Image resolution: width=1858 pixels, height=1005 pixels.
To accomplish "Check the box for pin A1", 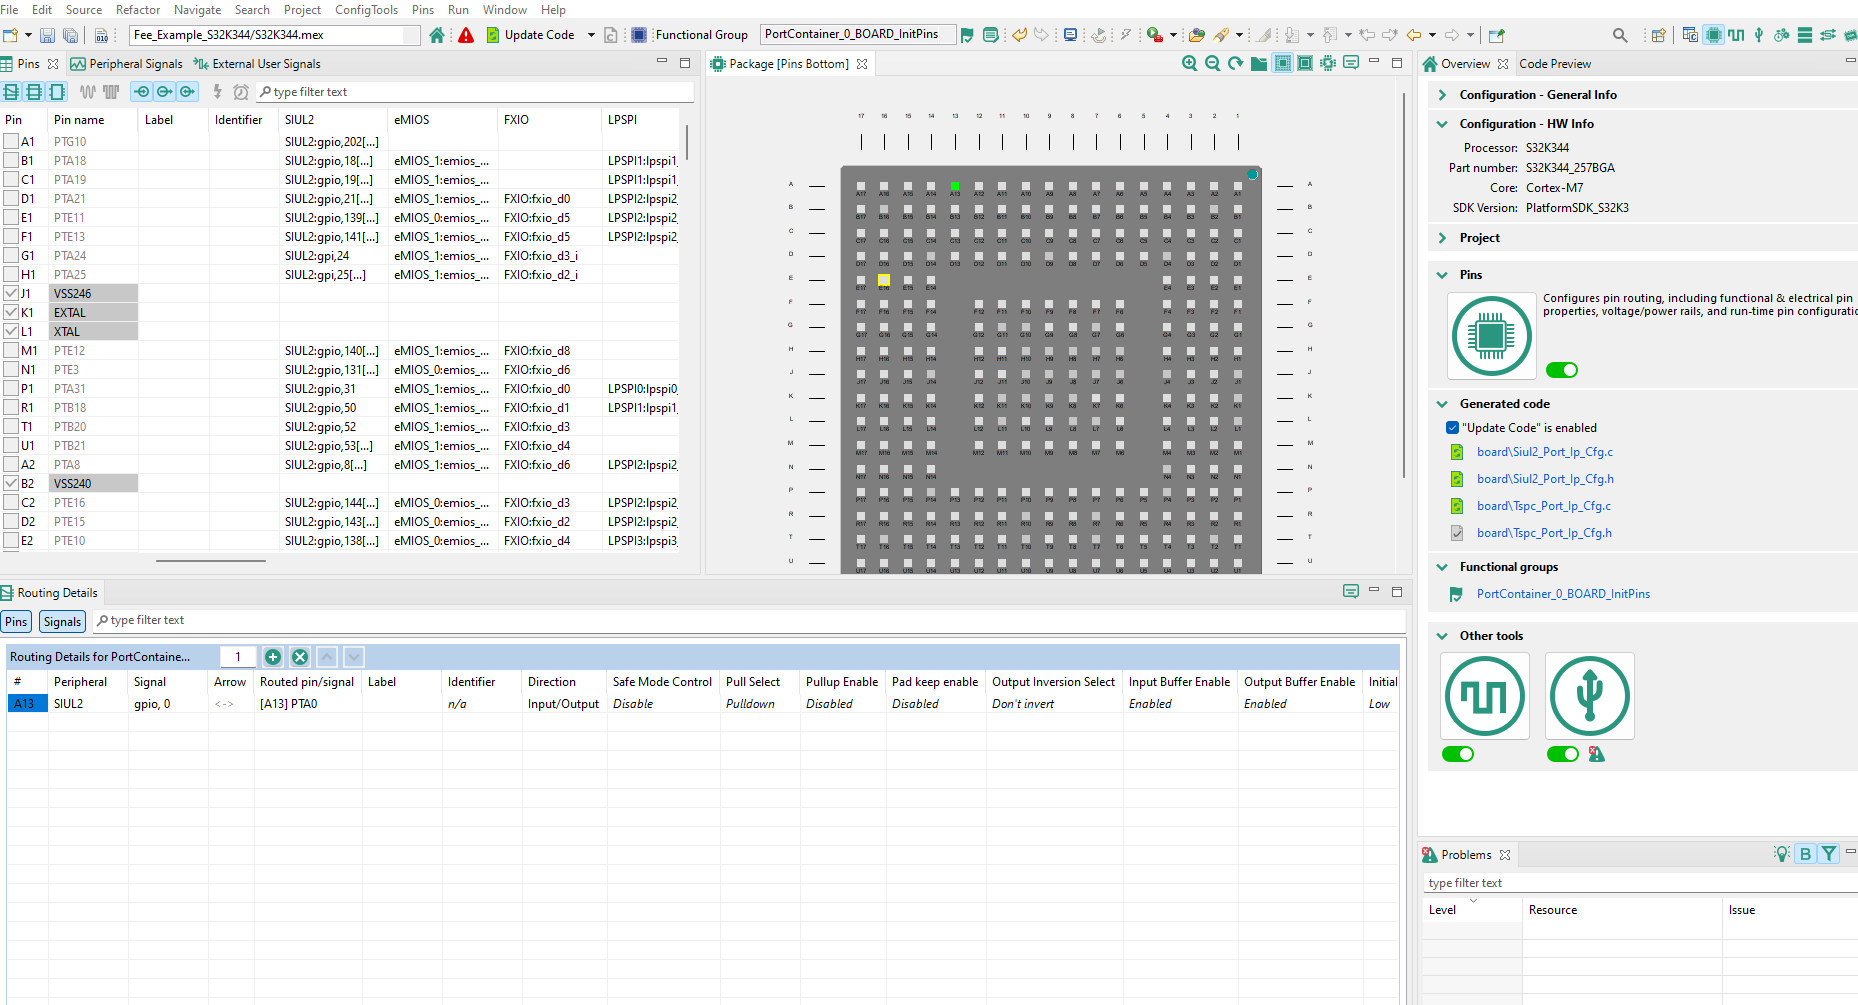I will click(11, 142).
